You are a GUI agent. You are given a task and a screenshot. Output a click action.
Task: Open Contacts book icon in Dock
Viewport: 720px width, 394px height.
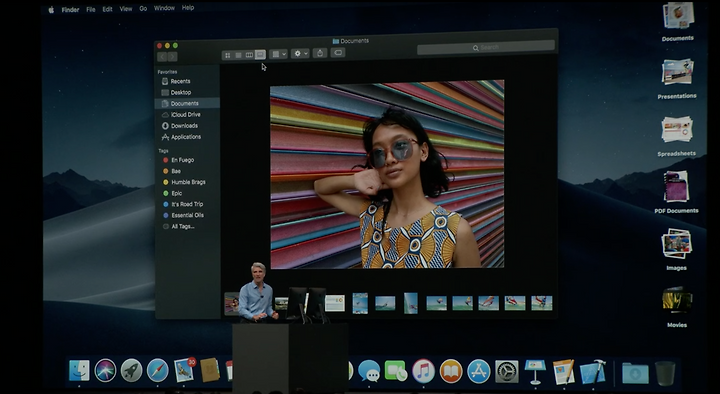click(210, 370)
